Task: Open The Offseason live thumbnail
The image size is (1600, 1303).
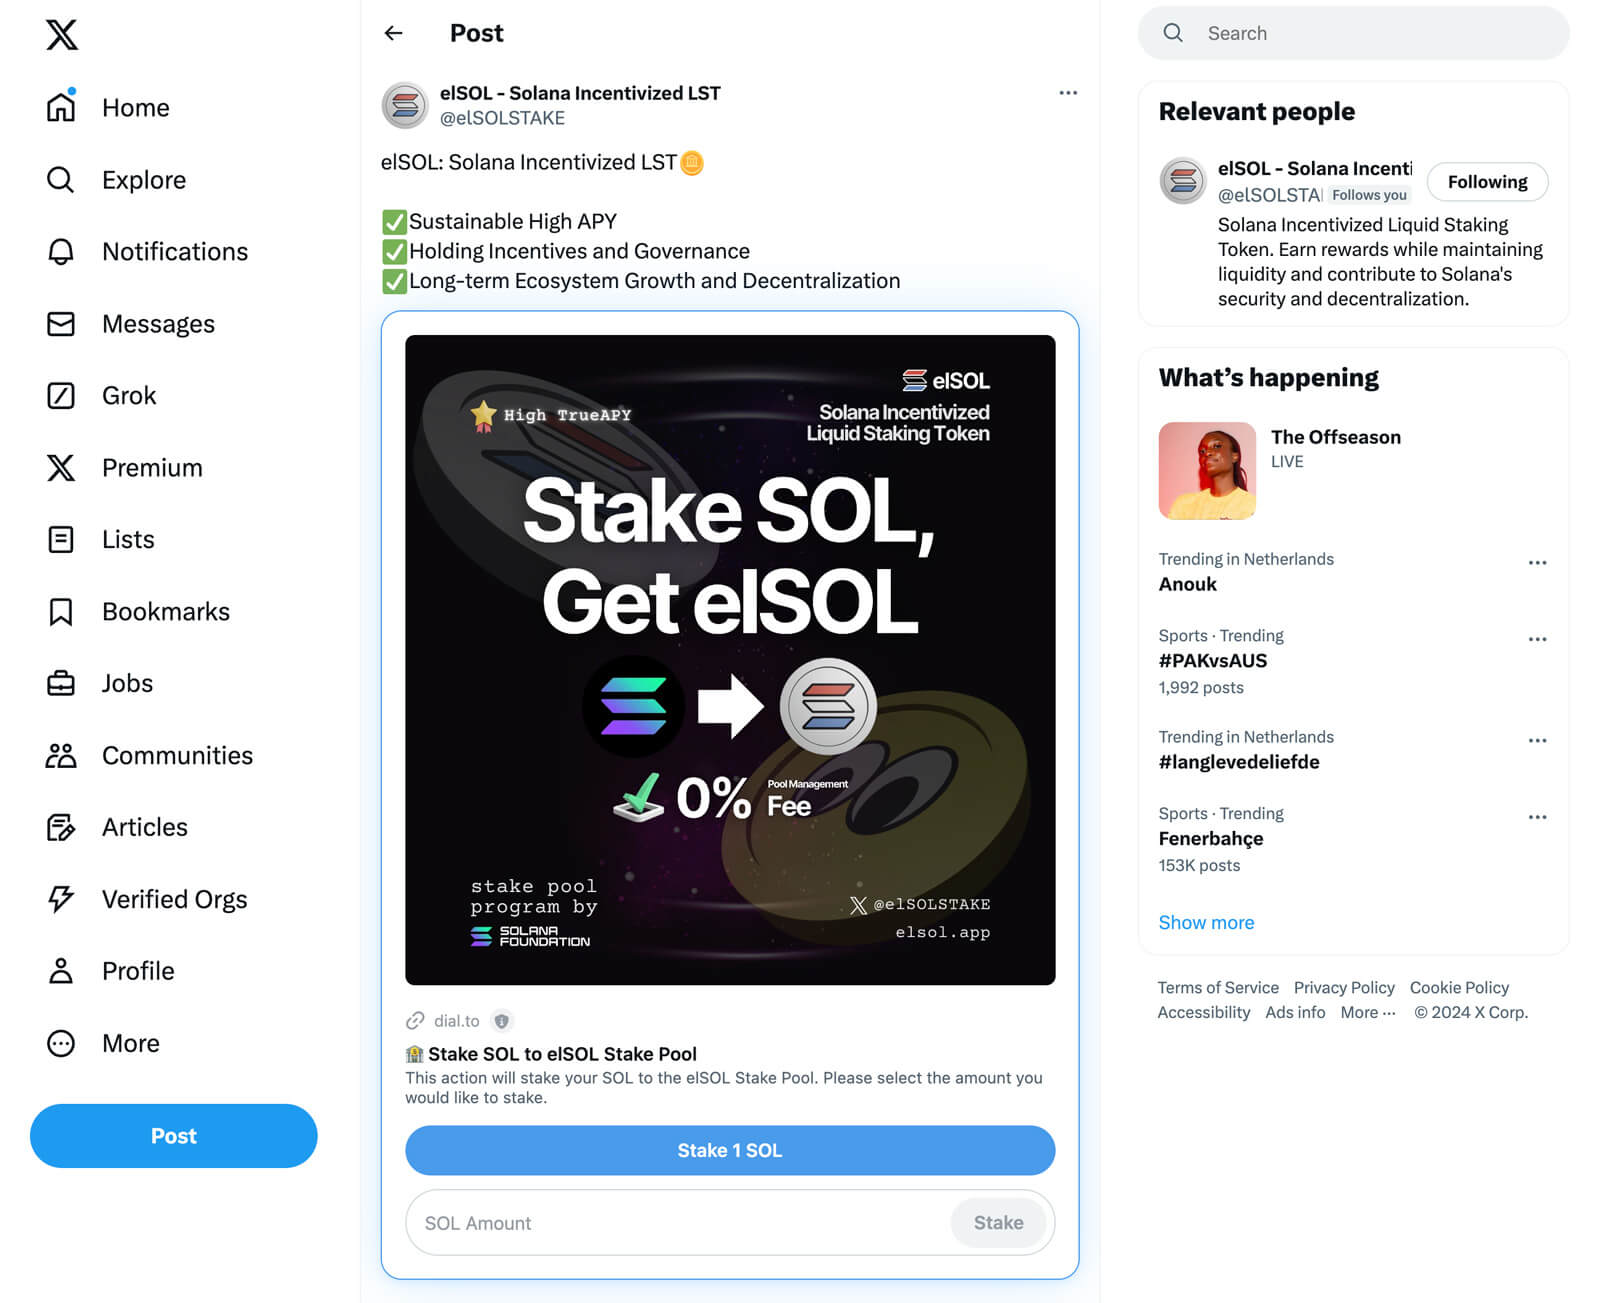Action: point(1207,471)
